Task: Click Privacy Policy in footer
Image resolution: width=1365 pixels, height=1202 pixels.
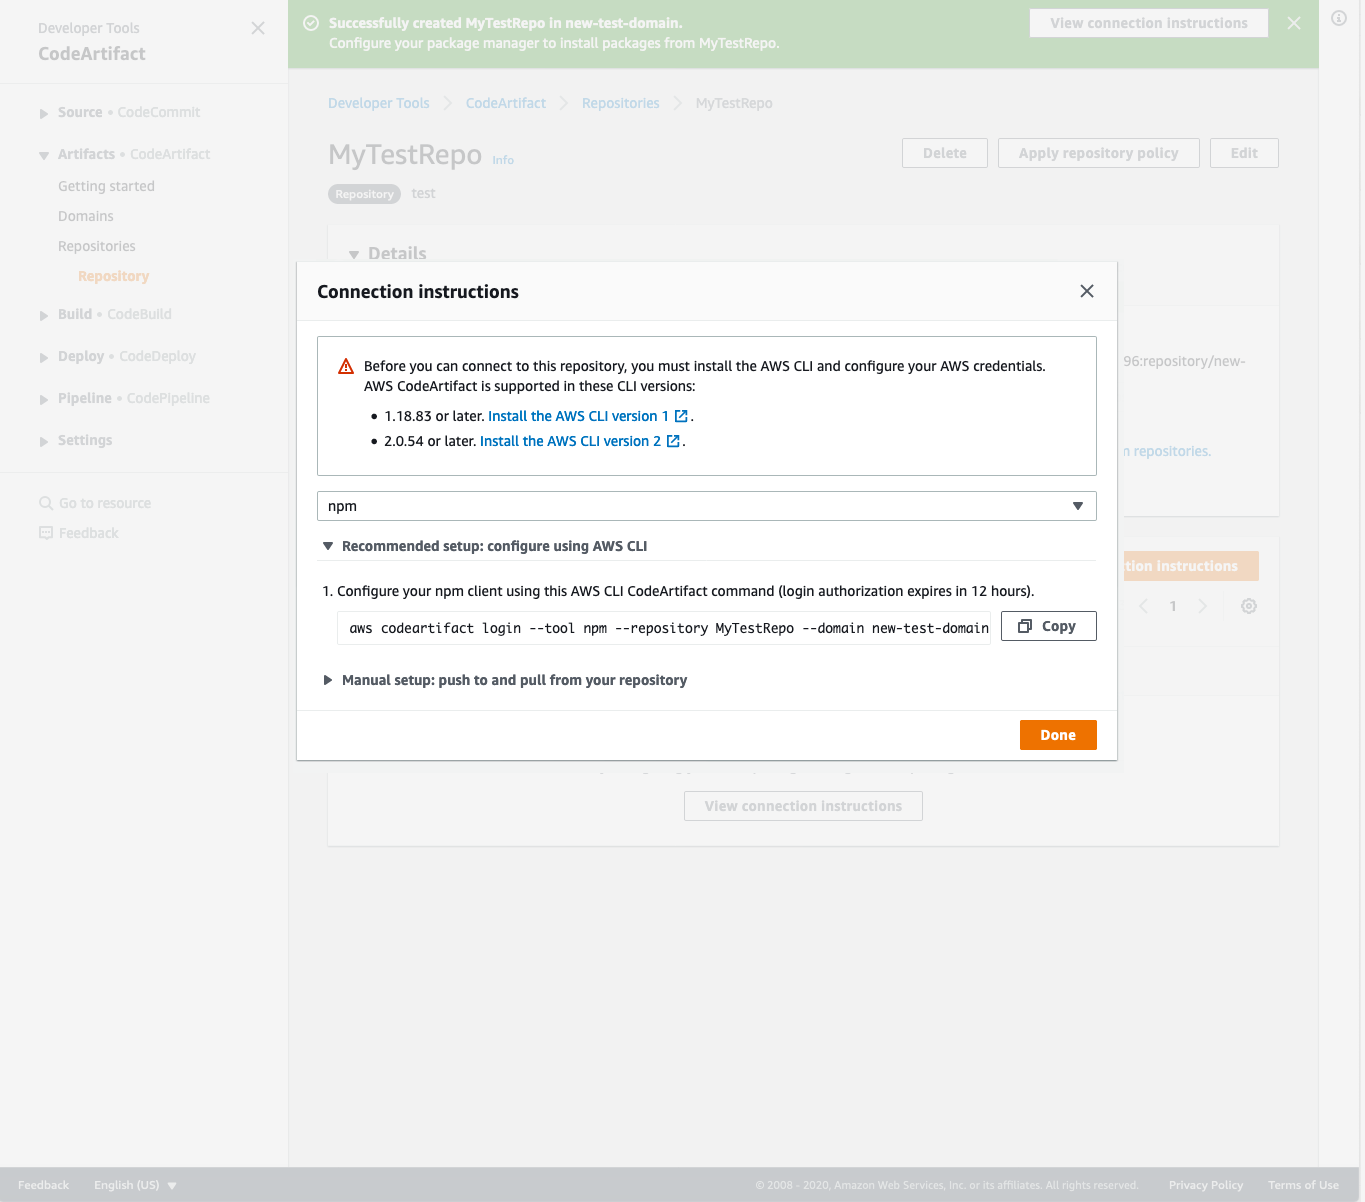Action: tap(1206, 1185)
